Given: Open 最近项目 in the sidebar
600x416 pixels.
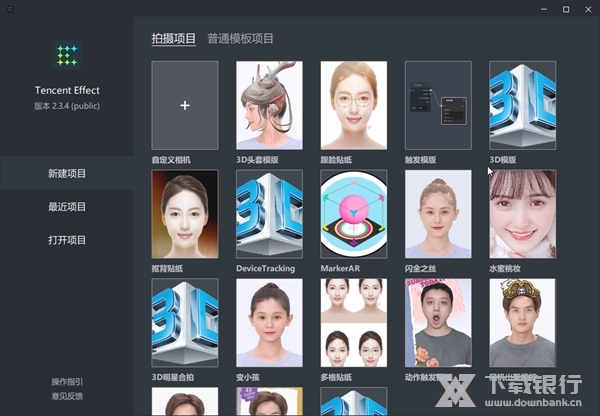Looking at the screenshot, I should click(x=67, y=207).
